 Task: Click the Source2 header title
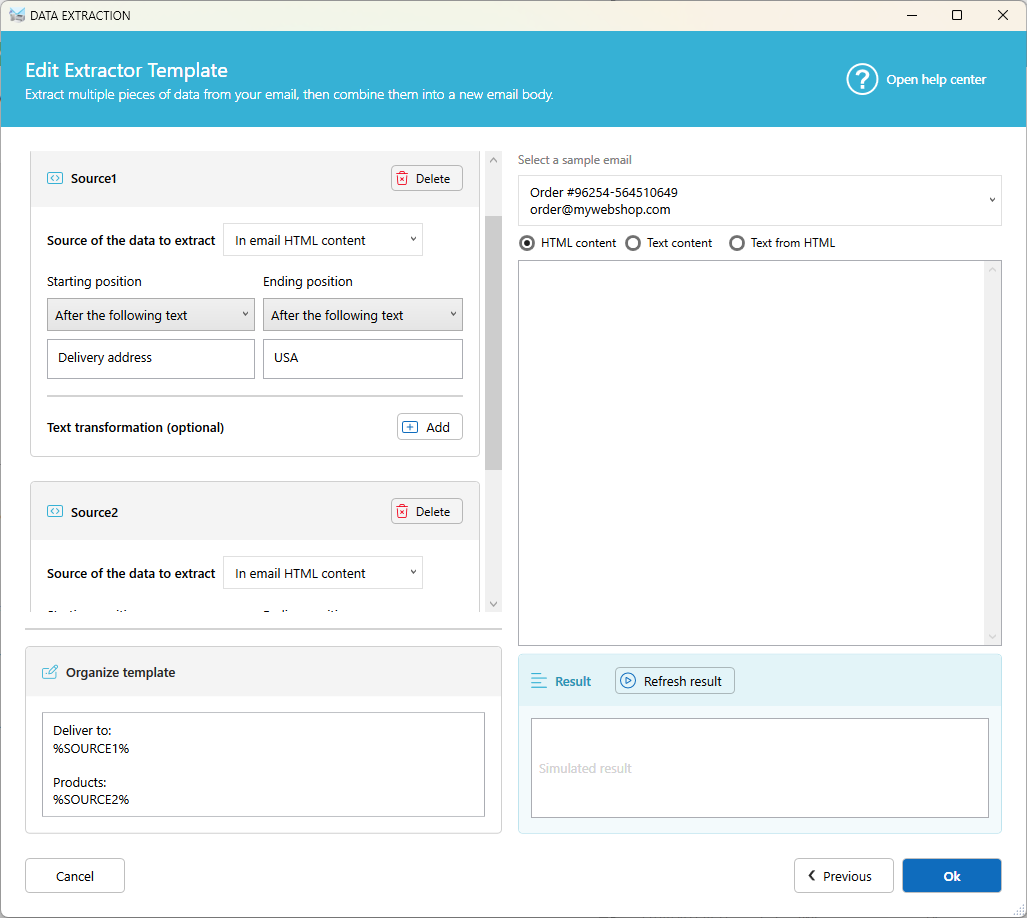(x=94, y=512)
